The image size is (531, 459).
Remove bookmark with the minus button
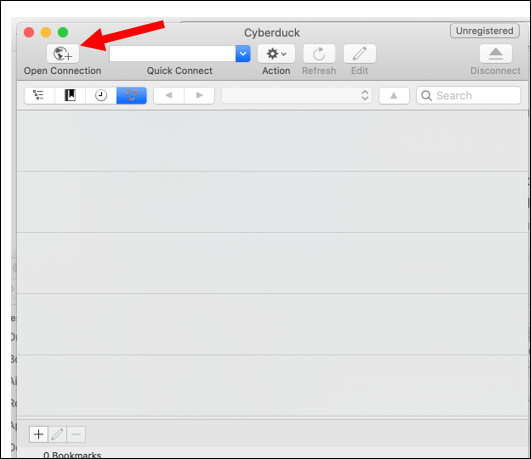click(x=76, y=434)
